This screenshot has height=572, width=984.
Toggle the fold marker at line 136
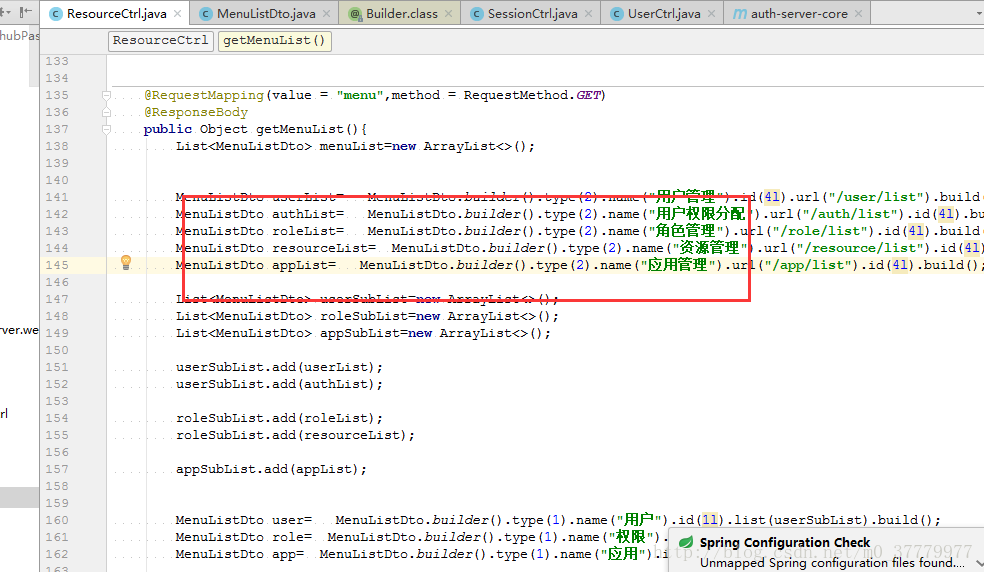pos(106,112)
